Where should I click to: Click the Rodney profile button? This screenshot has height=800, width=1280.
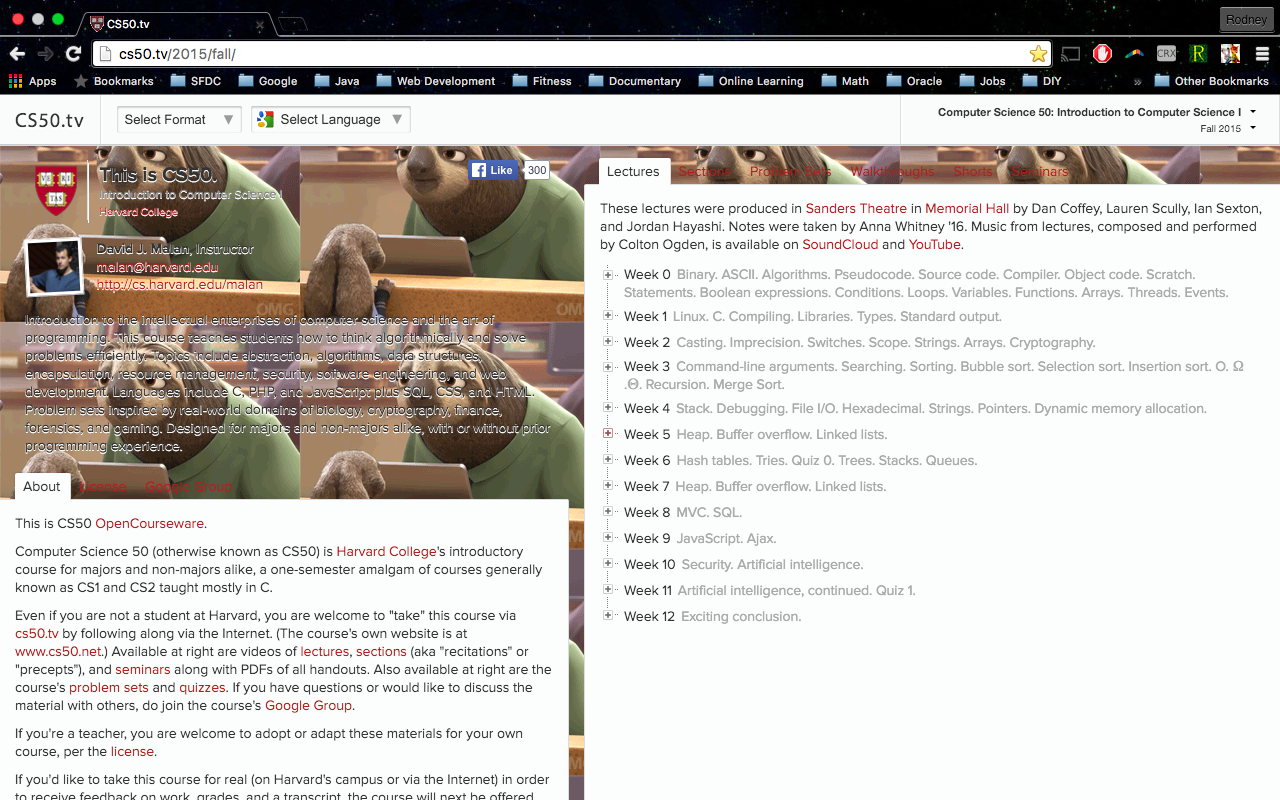click(1246, 20)
